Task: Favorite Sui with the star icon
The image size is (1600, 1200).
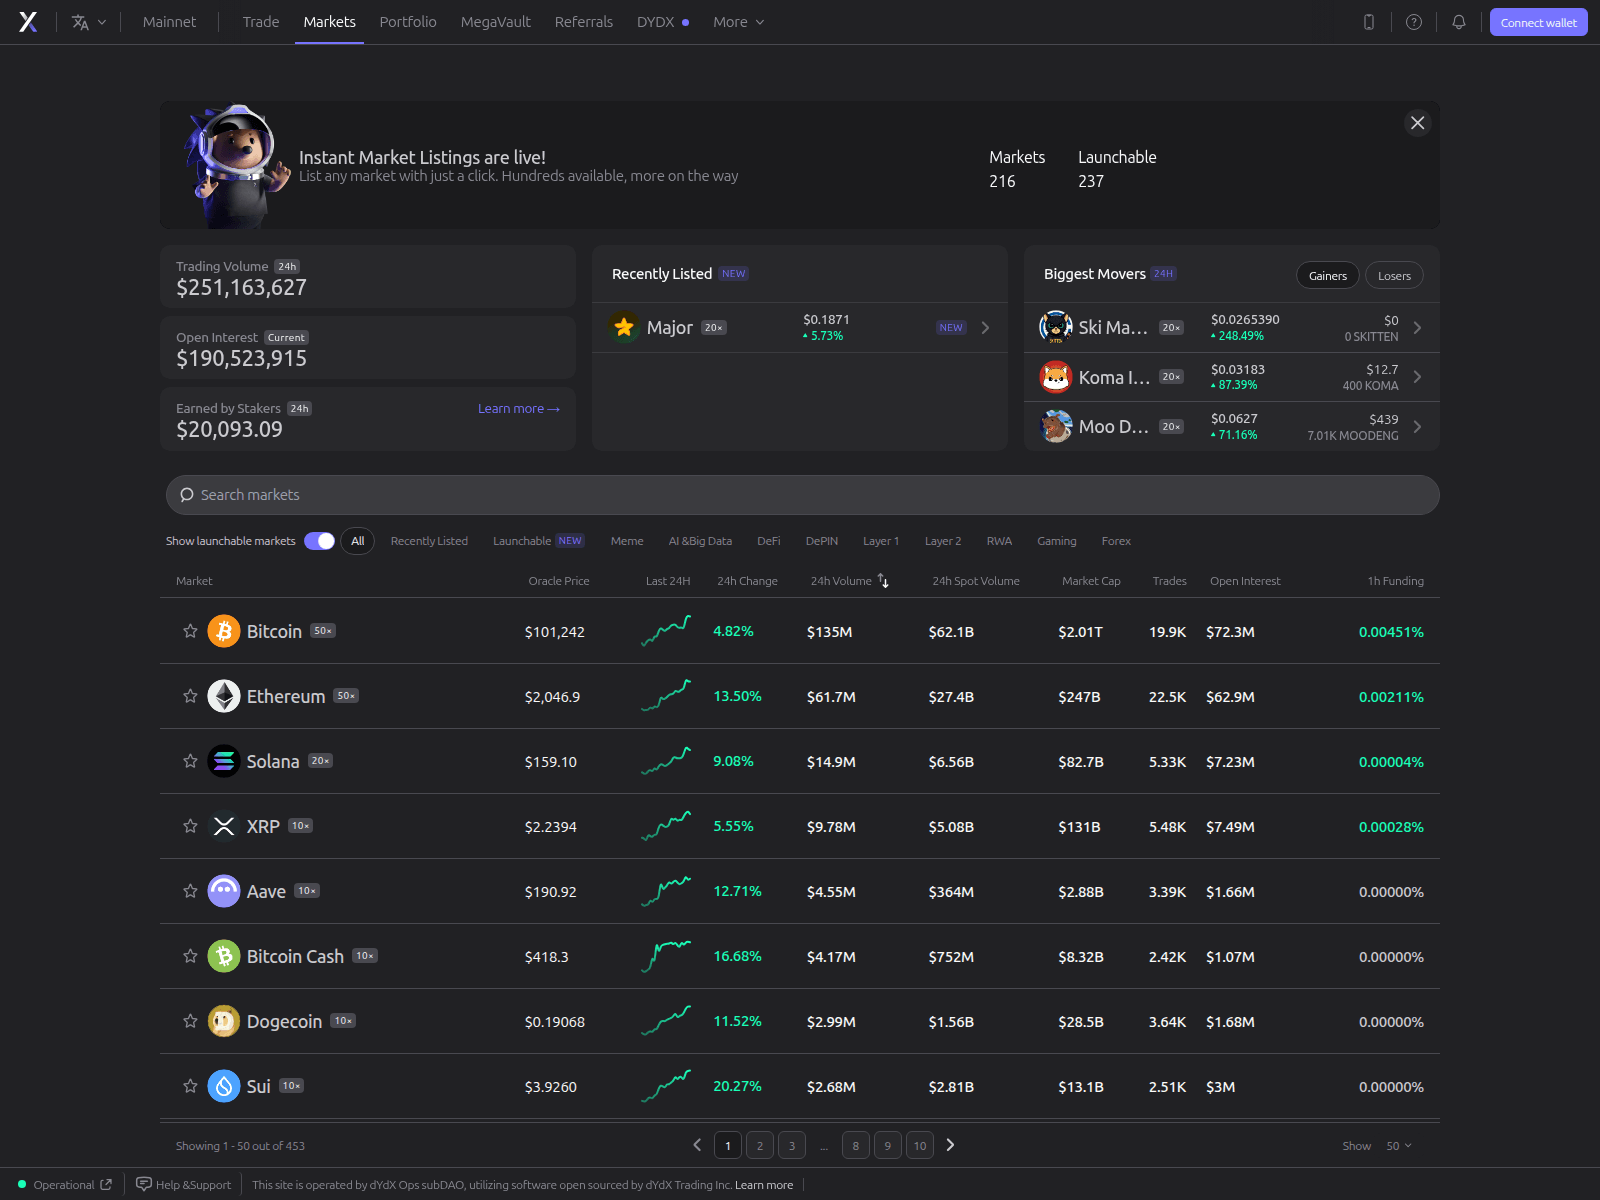Action: (190, 1086)
